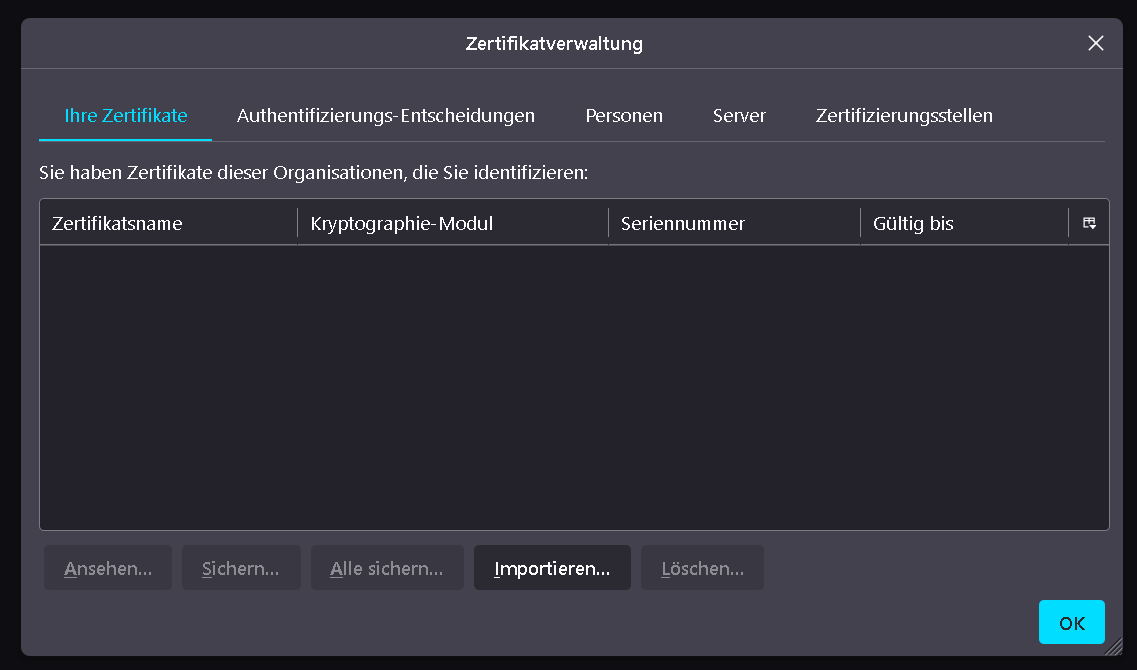Go to the Server tab
Image resolution: width=1137 pixels, height=670 pixels.
(x=739, y=116)
